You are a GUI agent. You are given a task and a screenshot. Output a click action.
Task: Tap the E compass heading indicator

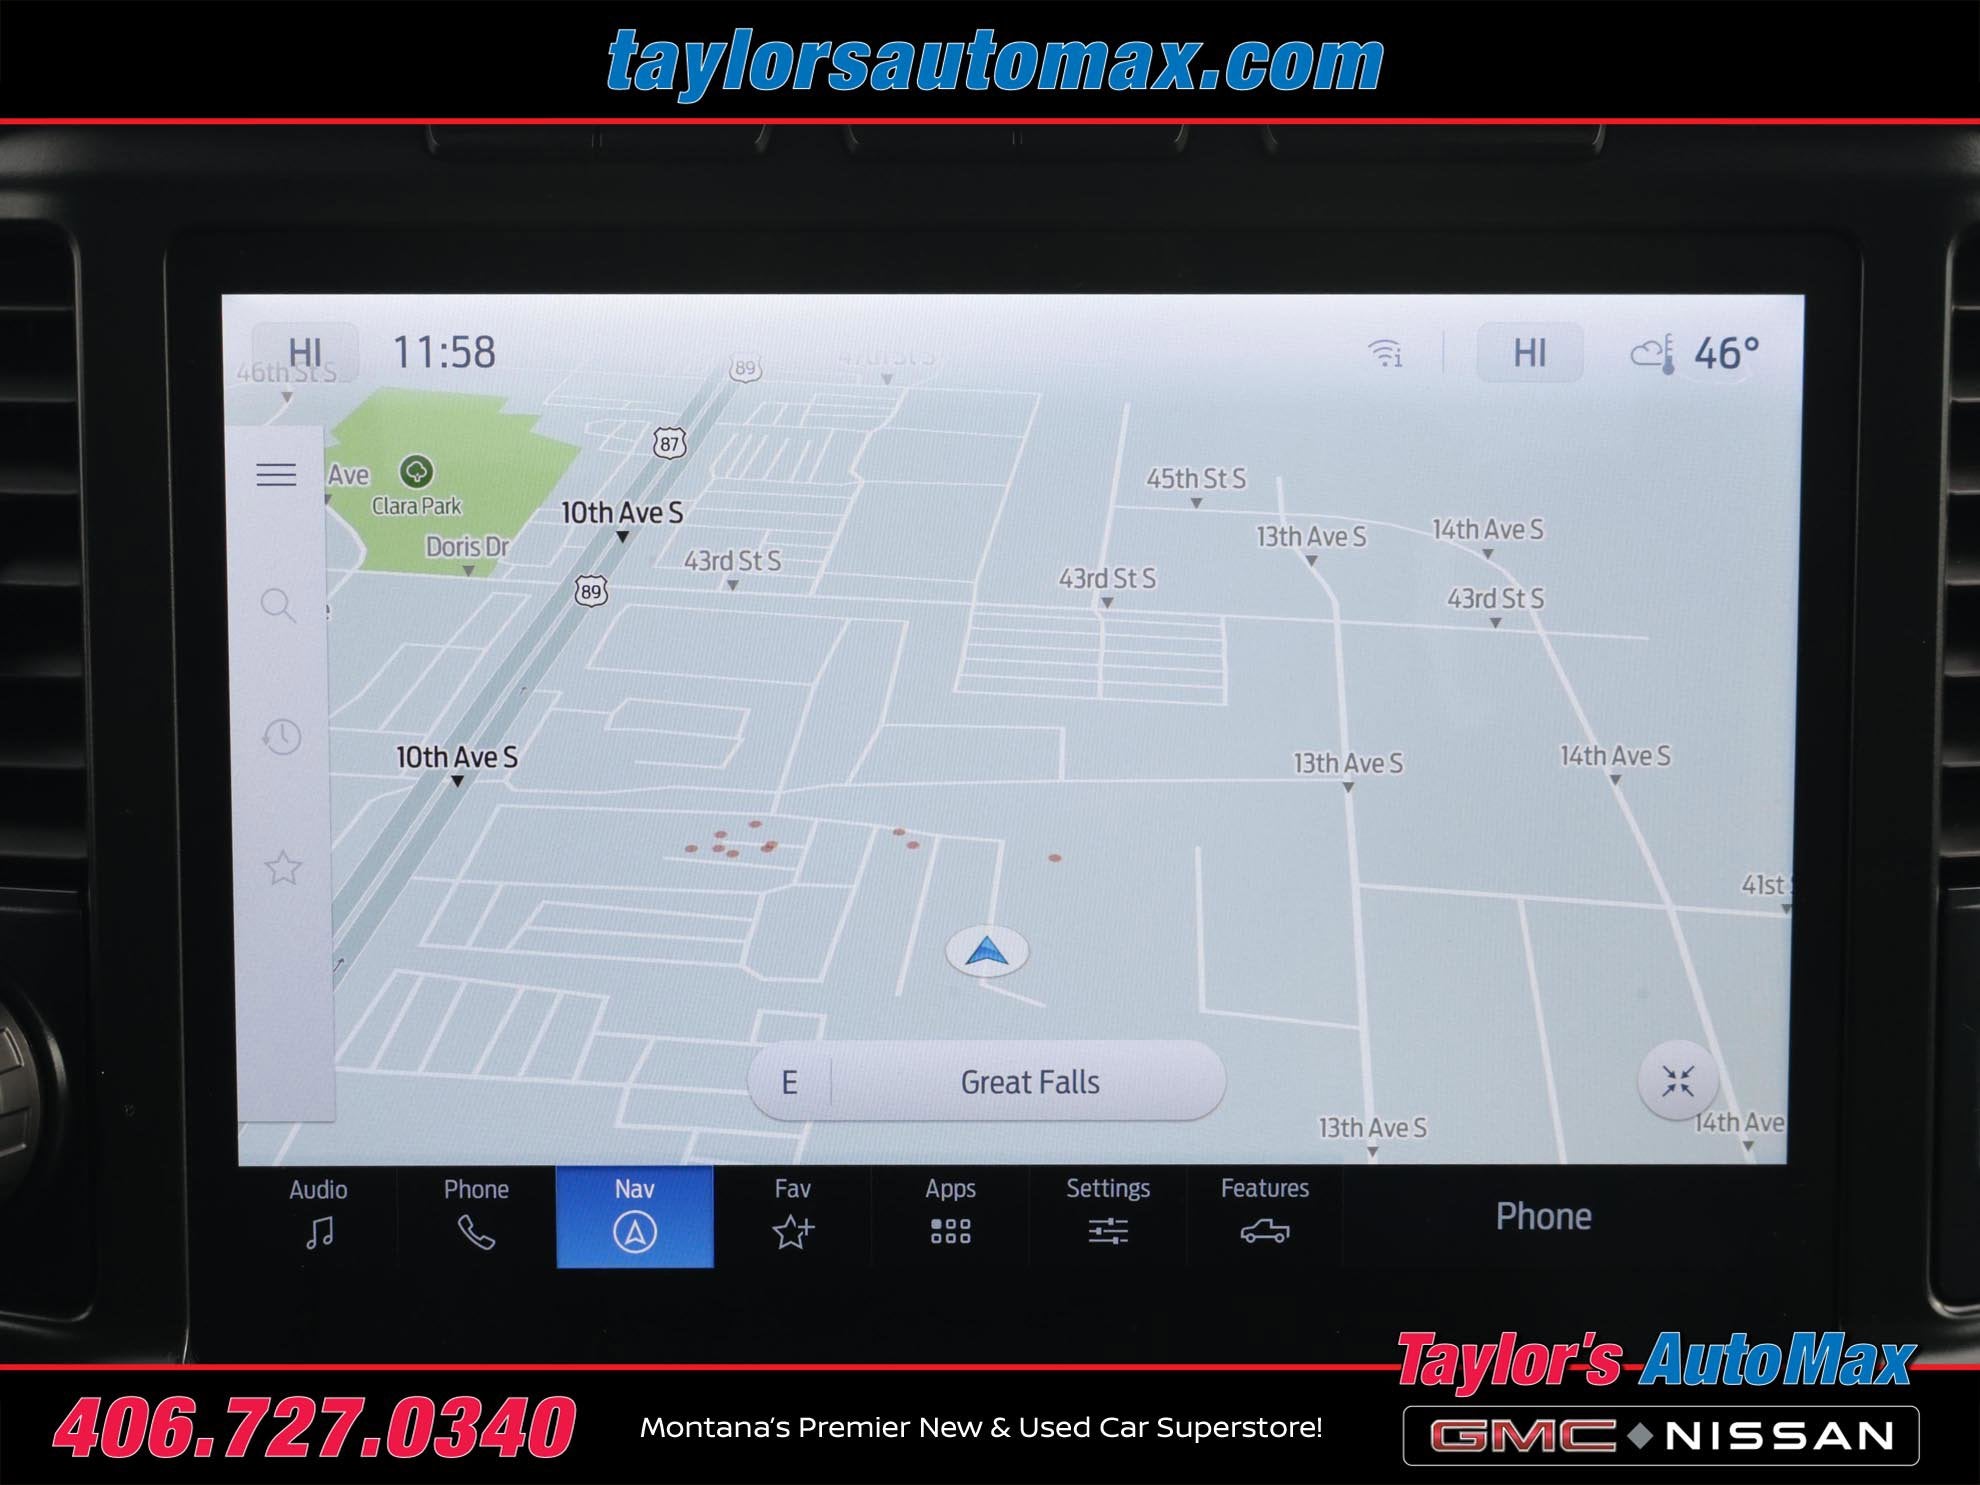tap(790, 1082)
